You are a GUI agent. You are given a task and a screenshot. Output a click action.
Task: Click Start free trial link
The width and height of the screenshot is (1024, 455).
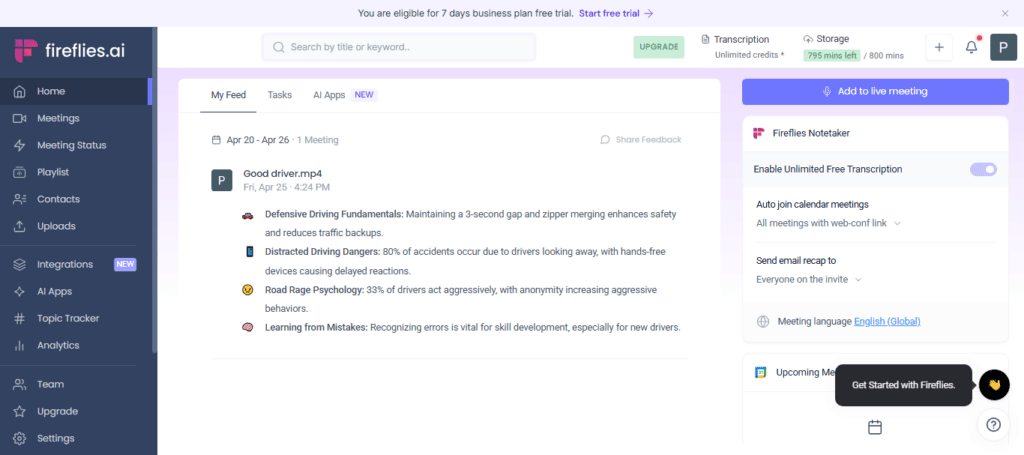click(616, 13)
